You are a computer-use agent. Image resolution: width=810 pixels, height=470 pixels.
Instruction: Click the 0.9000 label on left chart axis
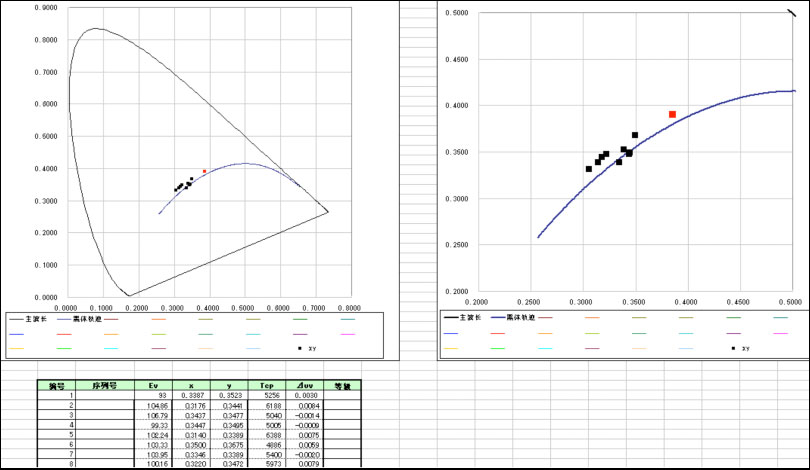46,7
